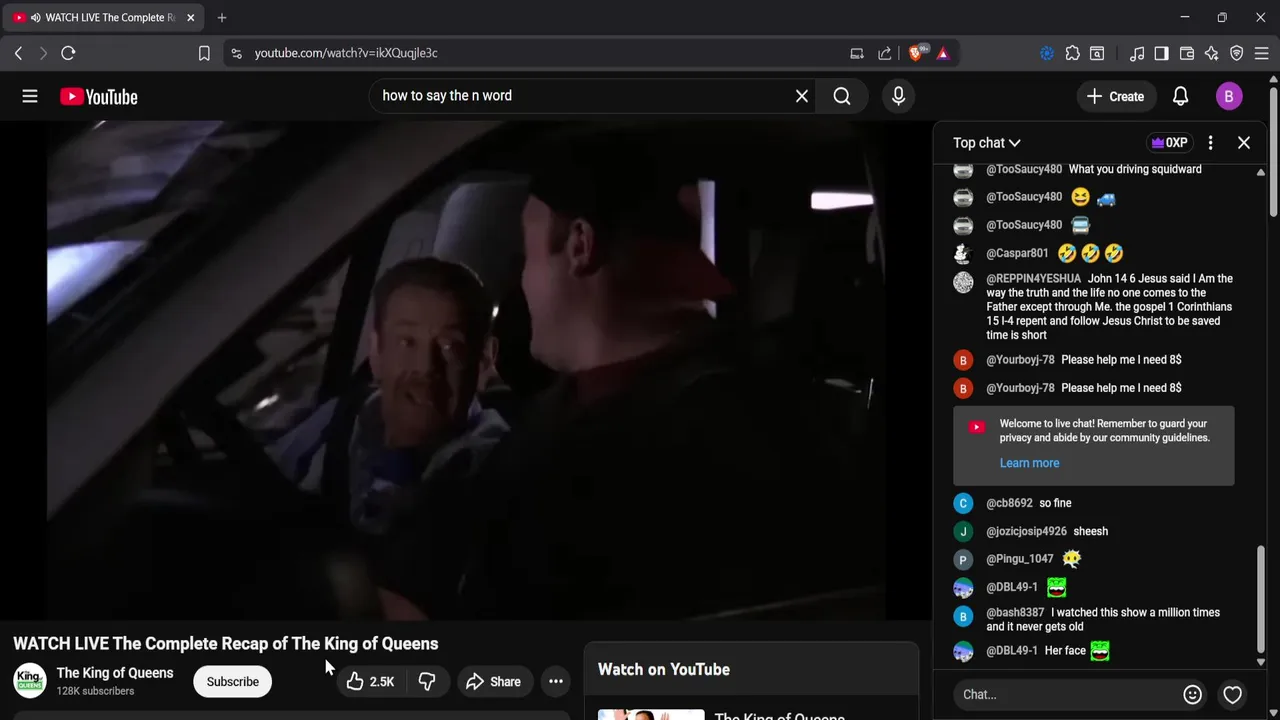Open the account avatar menu

tap(1229, 96)
